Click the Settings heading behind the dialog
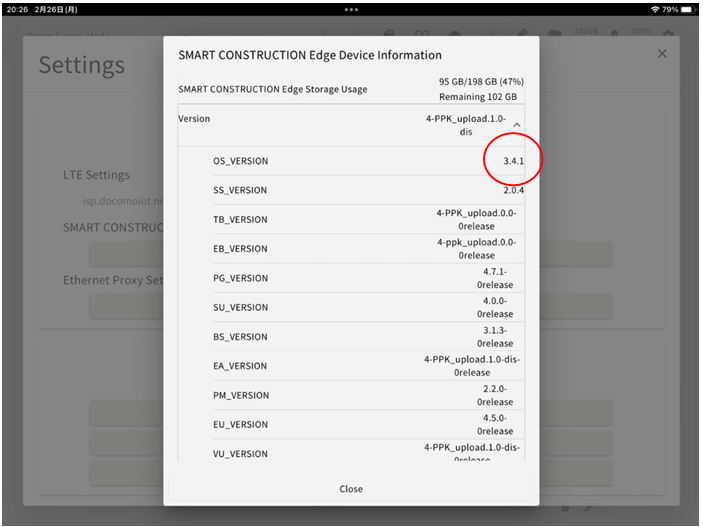The height and width of the screenshot is (527, 703). (82, 65)
